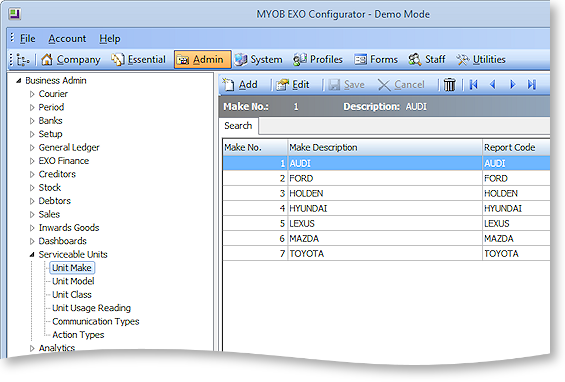Click the MYOB EXO application icon in title bar
Viewport: 565px width, 382px height.
(x=15, y=14)
